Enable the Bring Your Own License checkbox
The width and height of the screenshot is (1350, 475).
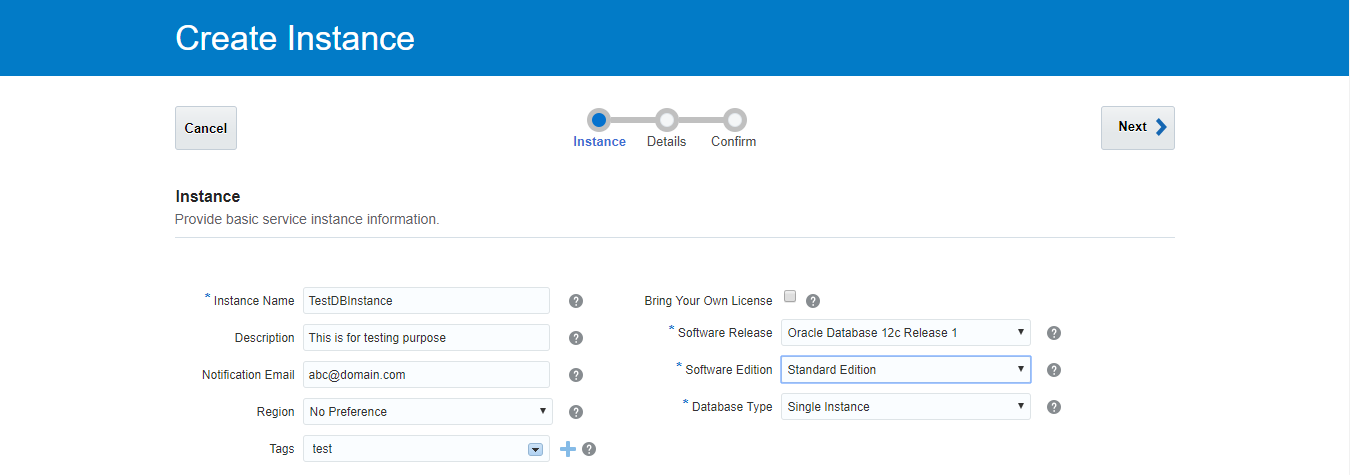tap(790, 296)
